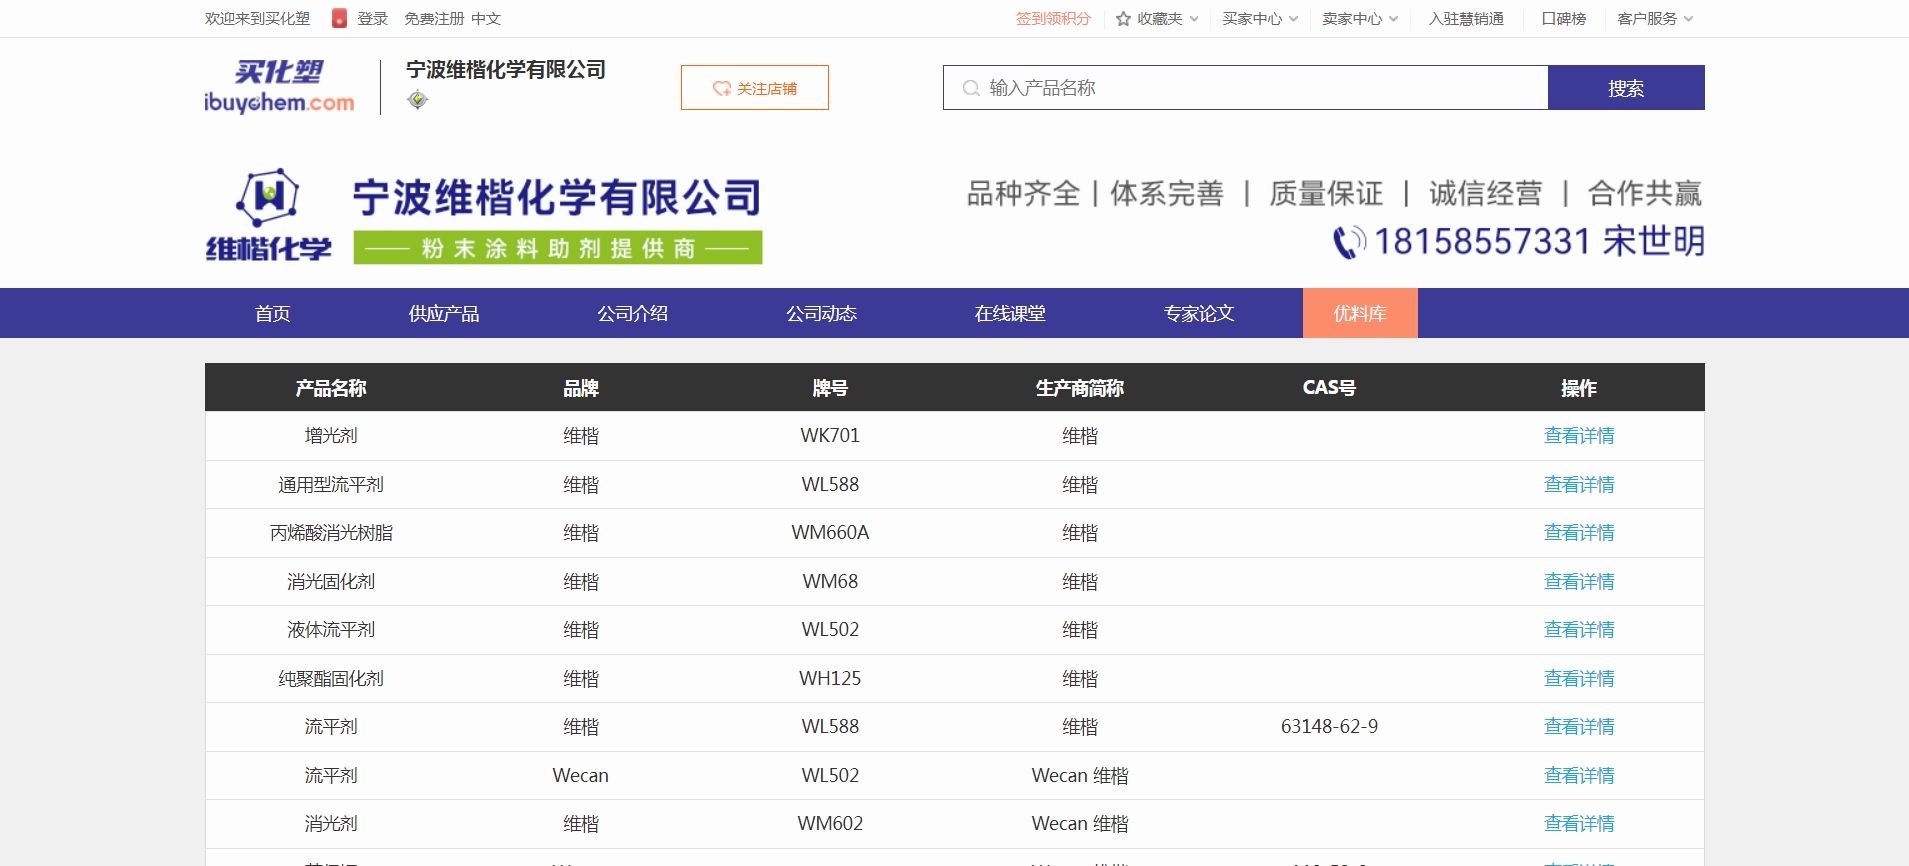Screen dimensions: 1909x866
Task: Click 查看详情 for 液体流平剂 row
Action: click(1579, 630)
